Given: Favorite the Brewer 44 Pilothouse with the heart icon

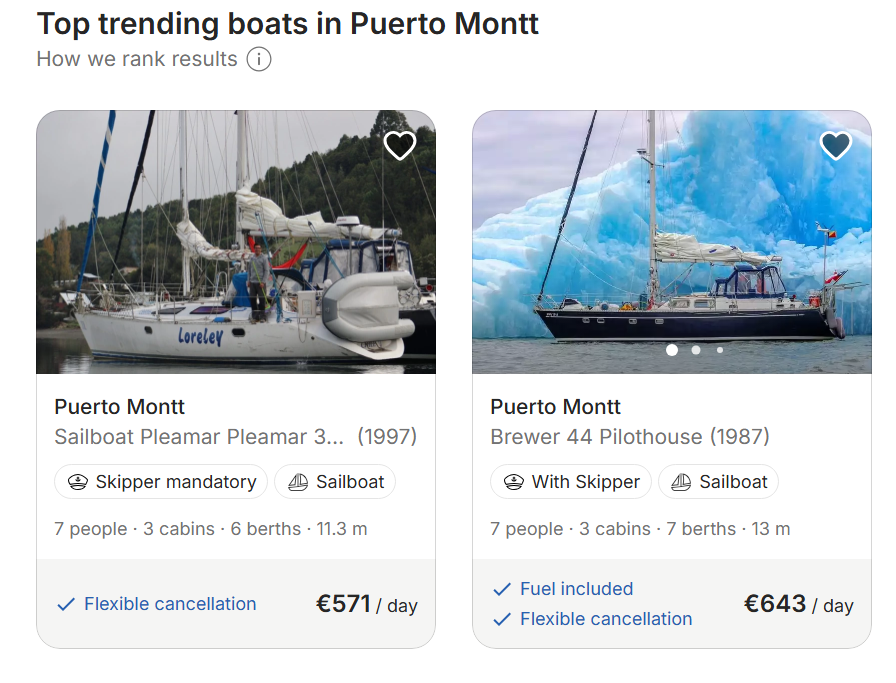Looking at the screenshot, I should pyautogui.click(x=835, y=146).
